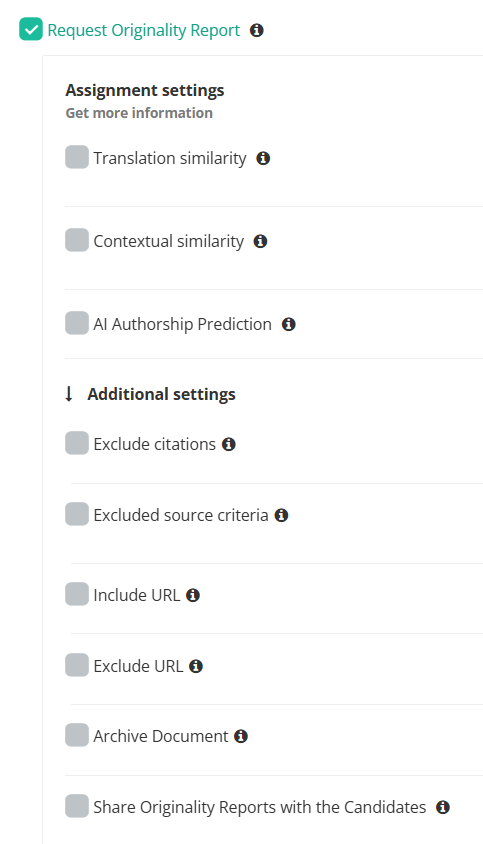This screenshot has height=844, width=483.
Task: Click info icon next to Exclude URL
Action: [196, 666]
